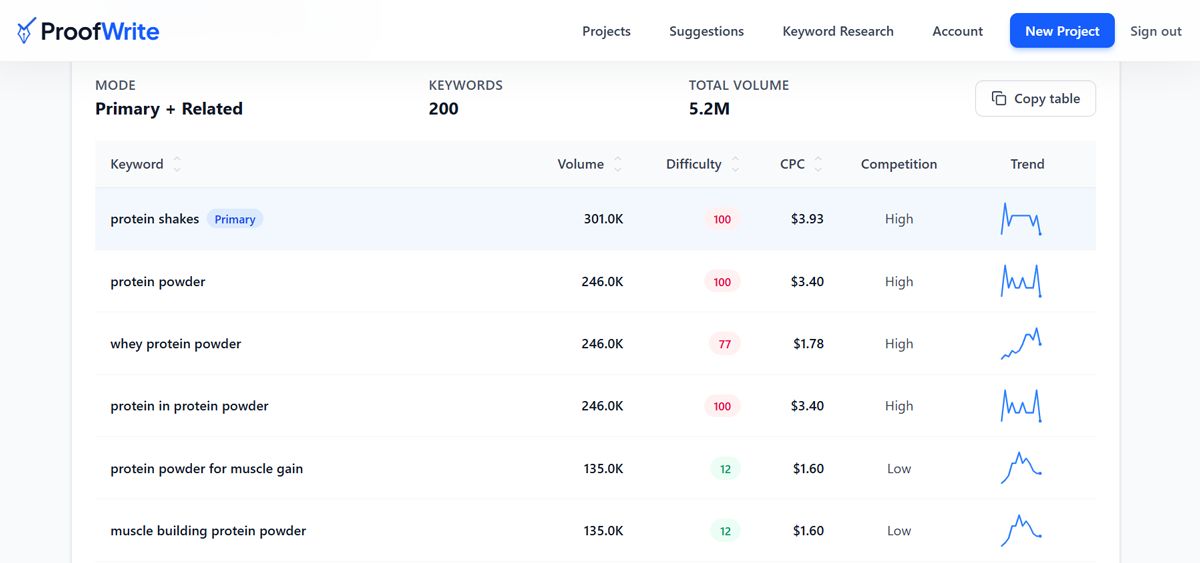Sort by Keyword column arrows

[x=177, y=164]
